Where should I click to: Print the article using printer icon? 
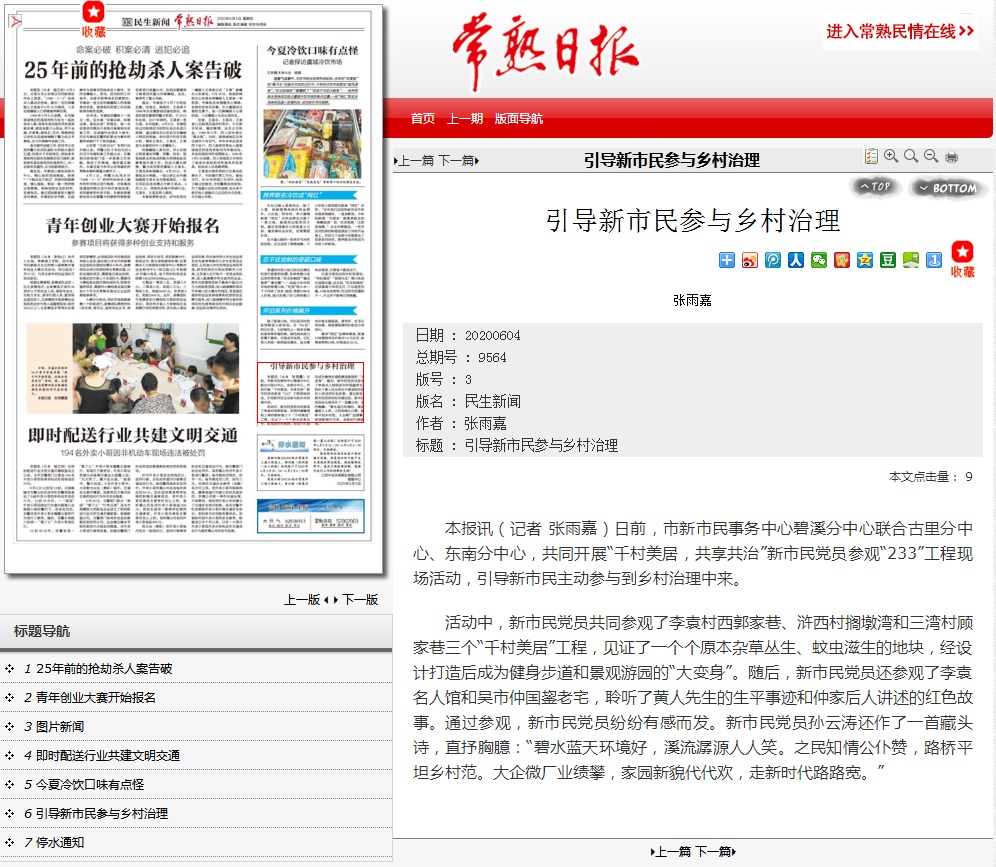[x=952, y=156]
